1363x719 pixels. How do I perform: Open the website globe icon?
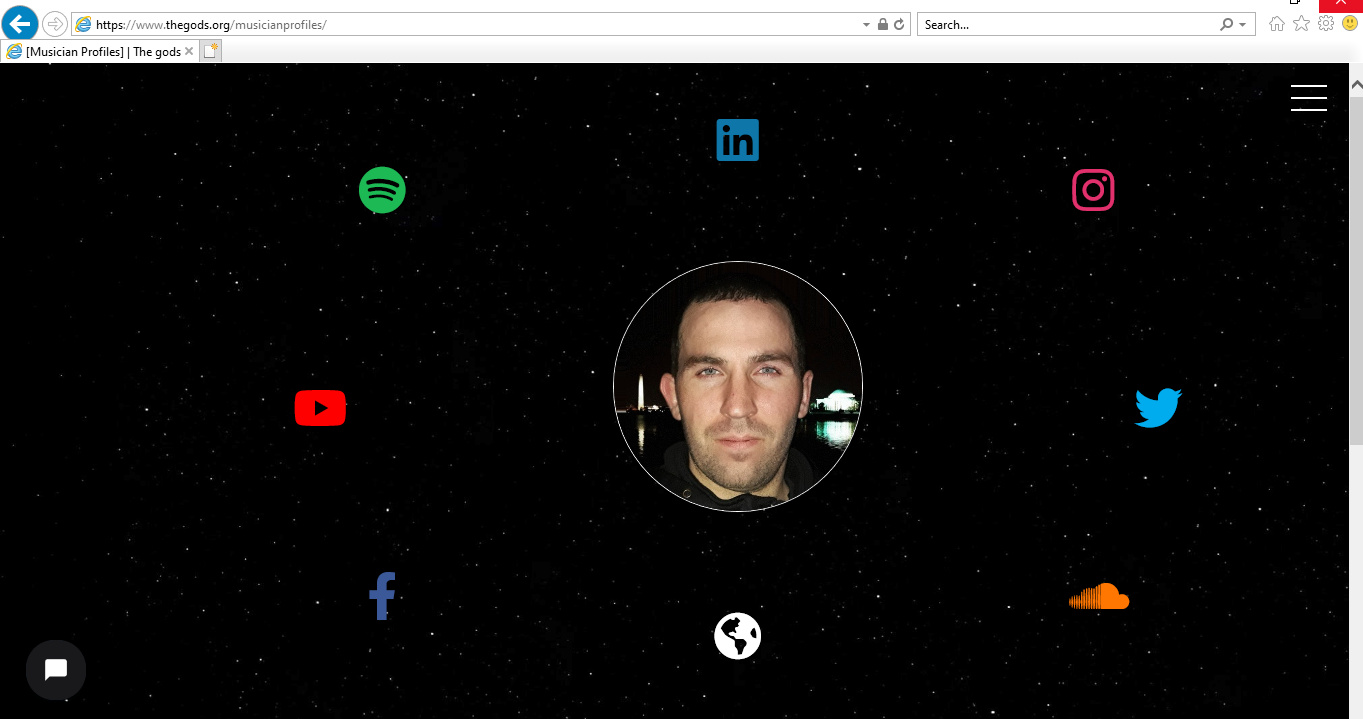click(x=738, y=636)
